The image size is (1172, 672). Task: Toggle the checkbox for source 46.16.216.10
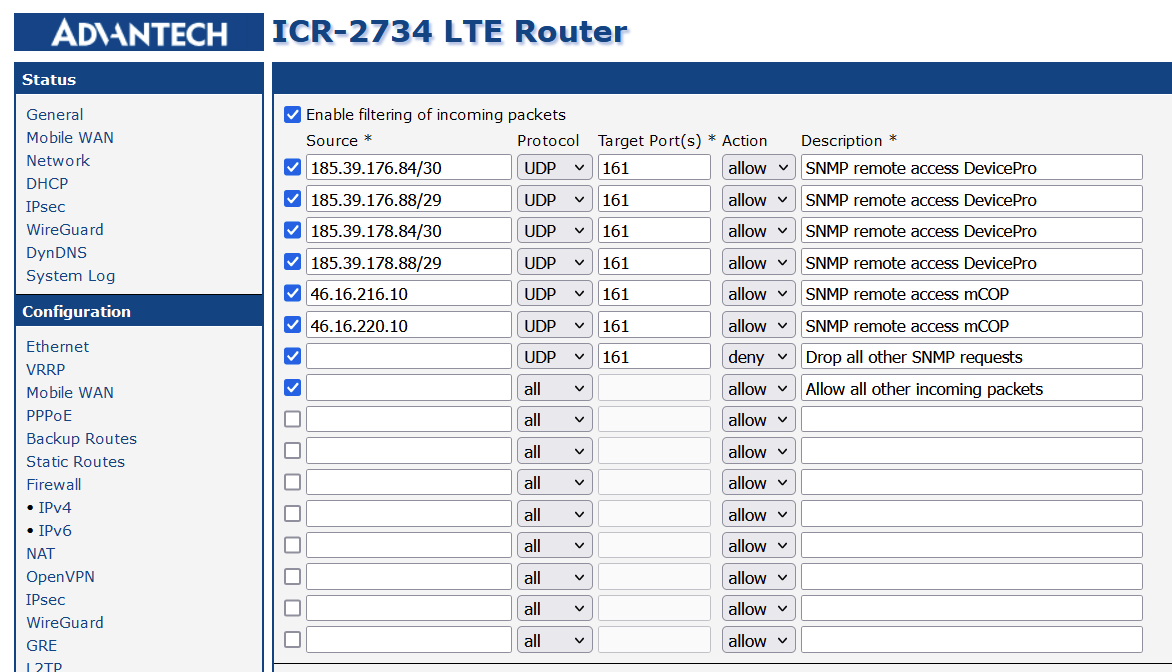tap(292, 293)
